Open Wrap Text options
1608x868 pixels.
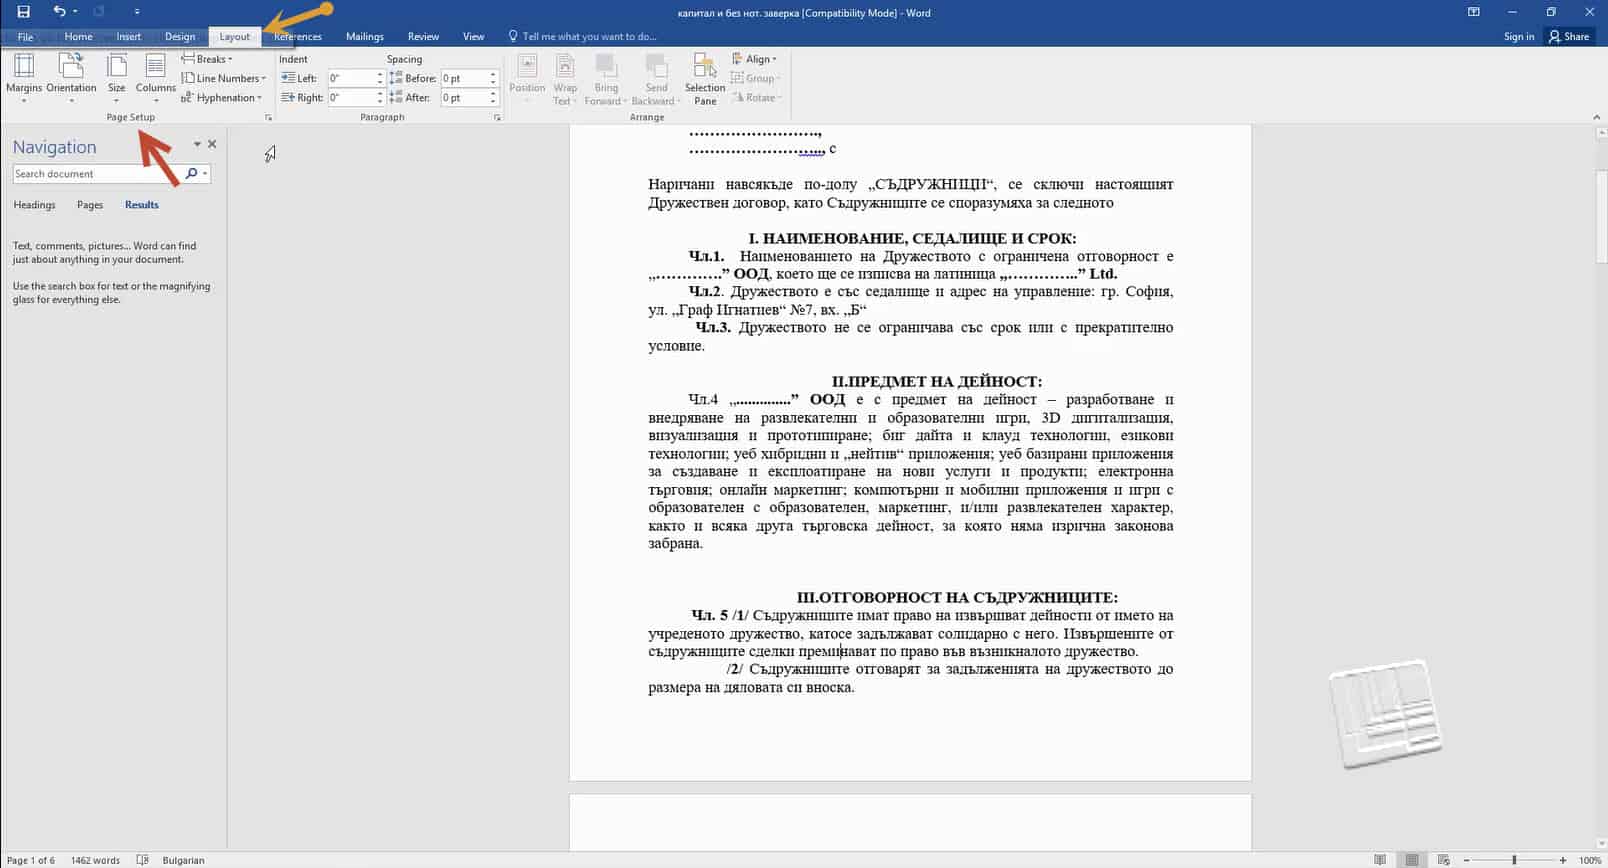(x=565, y=78)
